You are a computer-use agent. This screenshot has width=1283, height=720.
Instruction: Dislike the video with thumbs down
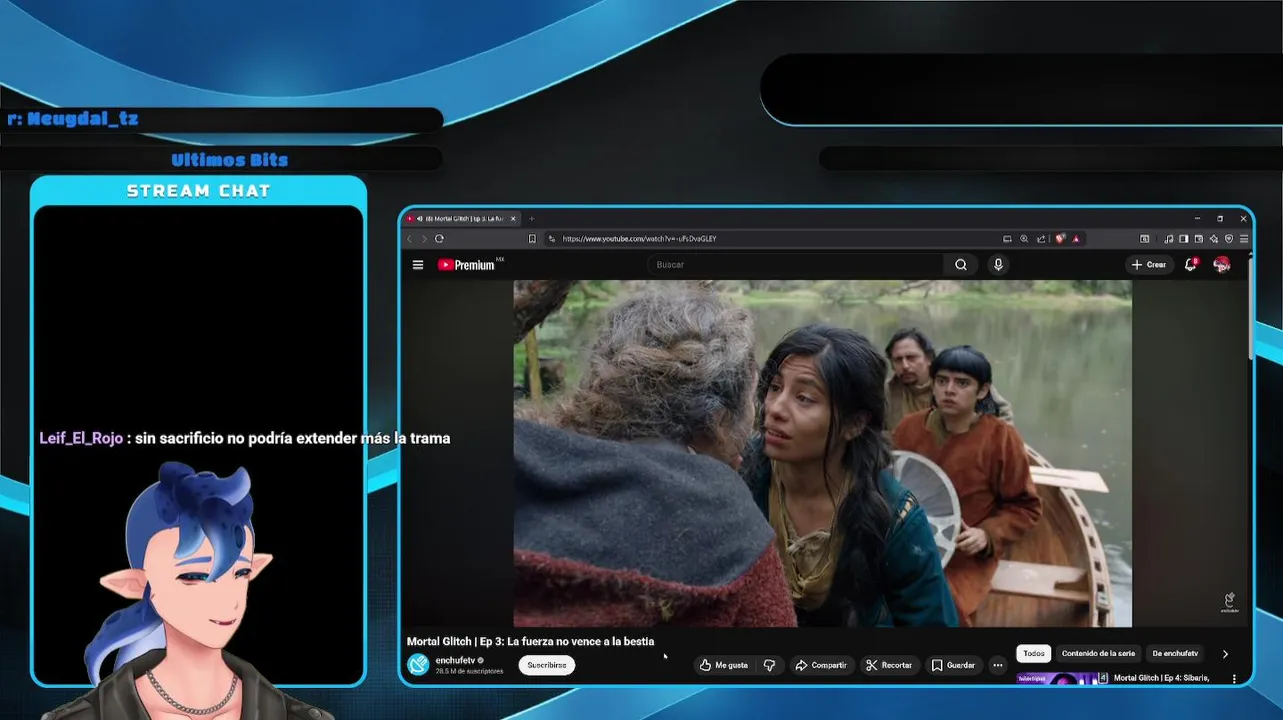pos(769,665)
